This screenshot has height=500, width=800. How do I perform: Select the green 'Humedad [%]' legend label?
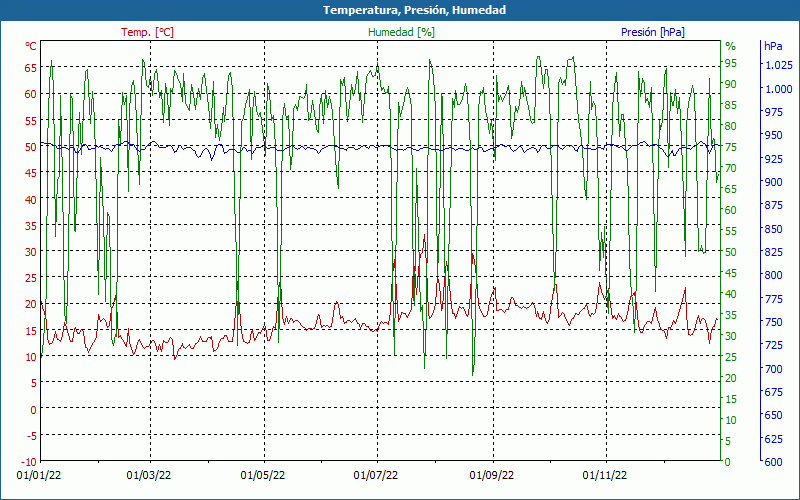pyautogui.click(x=402, y=32)
